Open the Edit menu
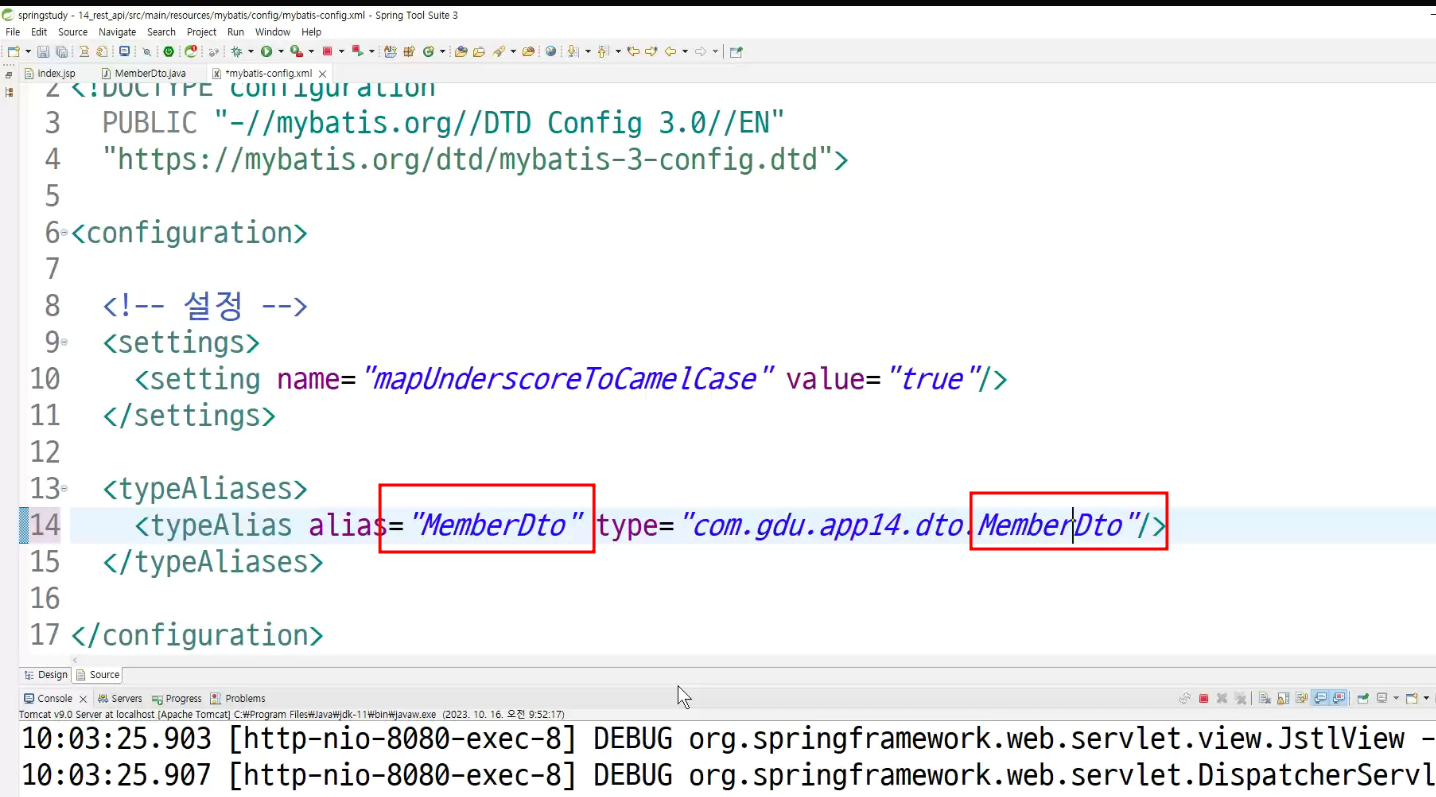 (39, 32)
